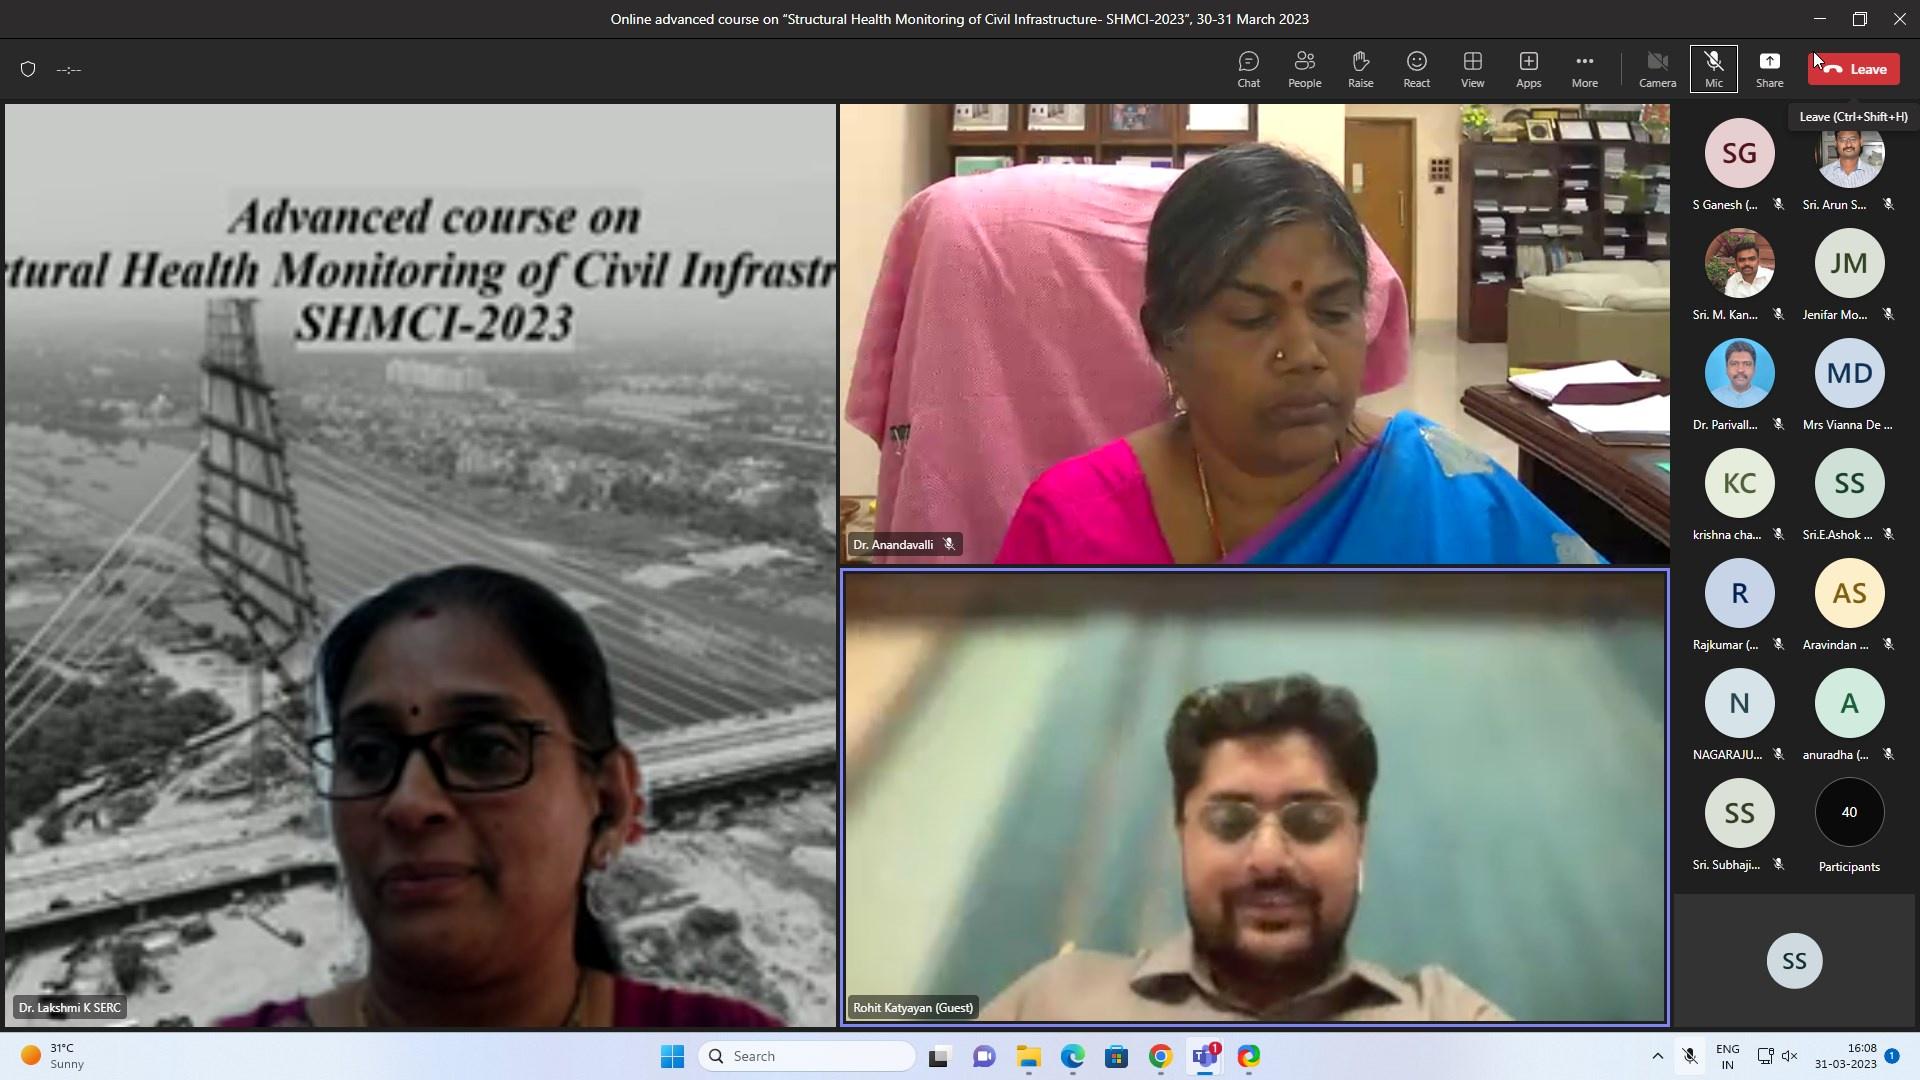Screen dimensions: 1920x1080
Task: Select Rohit Katyayan guest video tile
Action: tap(1254, 797)
